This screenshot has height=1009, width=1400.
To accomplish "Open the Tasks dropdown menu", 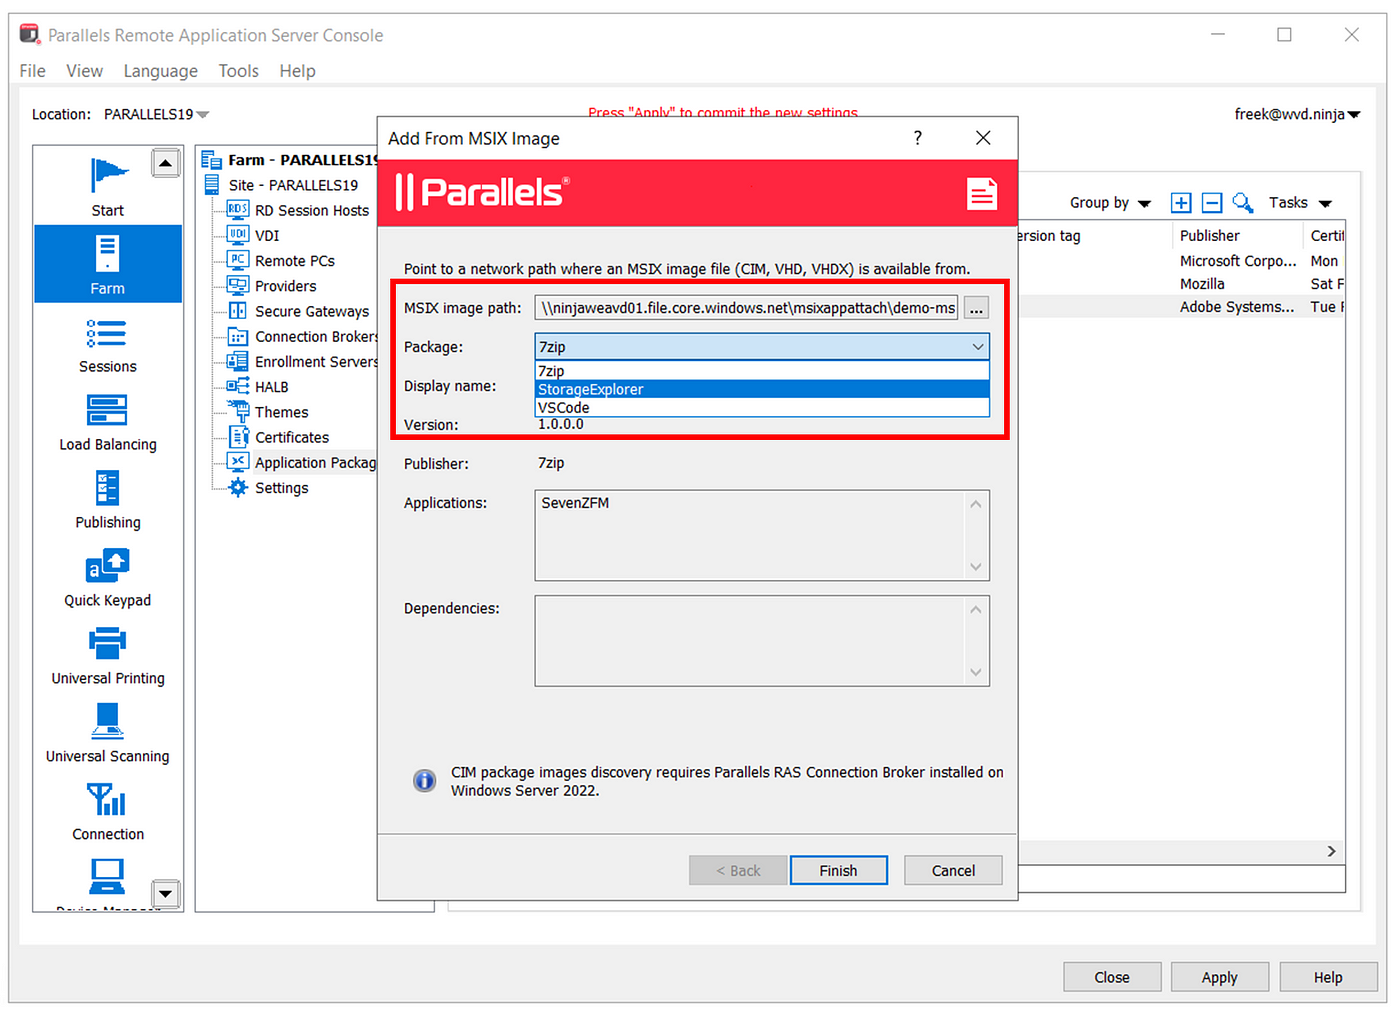I will [x=1300, y=203].
